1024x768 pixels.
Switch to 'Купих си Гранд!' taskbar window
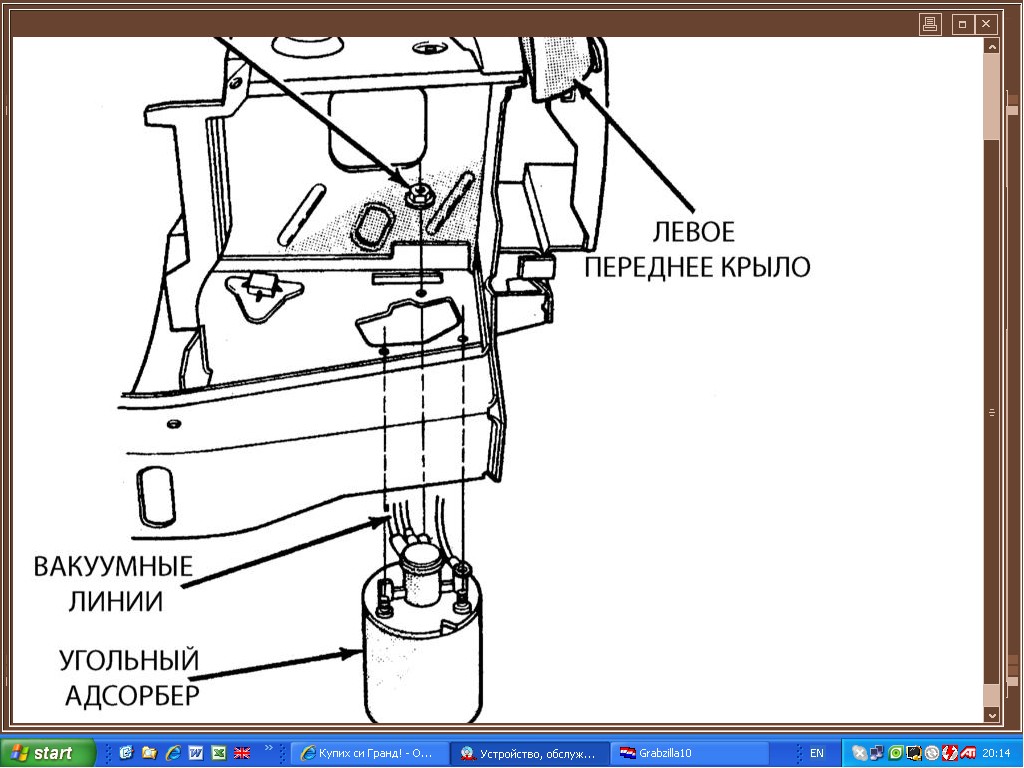367,752
